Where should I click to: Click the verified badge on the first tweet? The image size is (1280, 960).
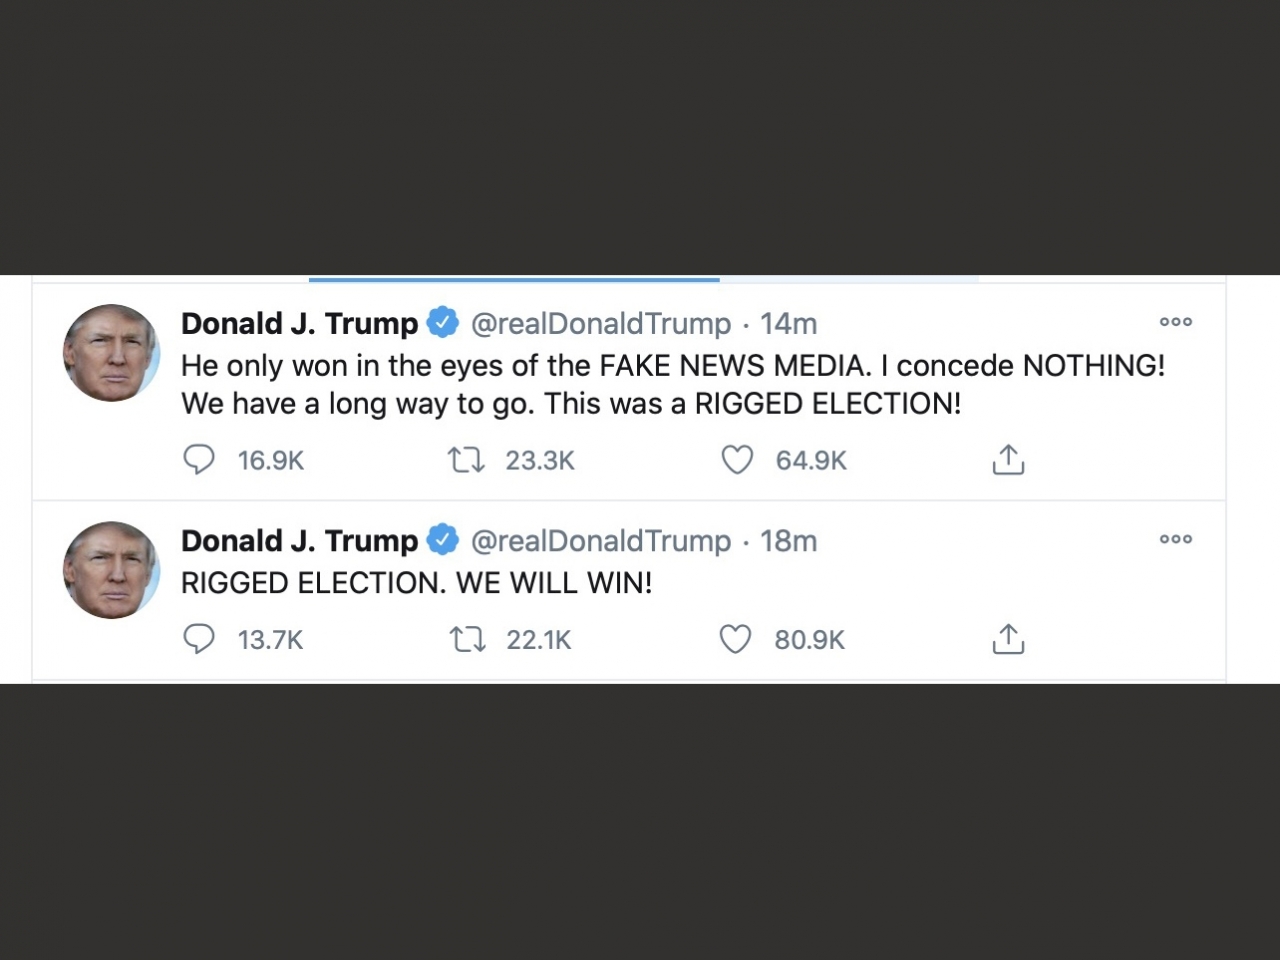(443, 323)
